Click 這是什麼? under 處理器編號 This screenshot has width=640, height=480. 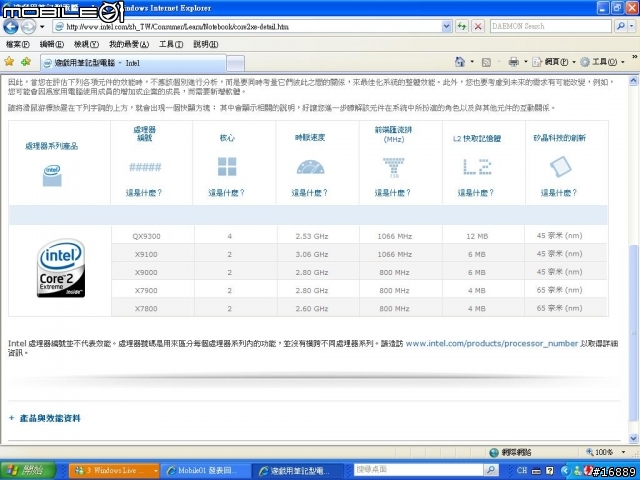(x=144, y=193)
